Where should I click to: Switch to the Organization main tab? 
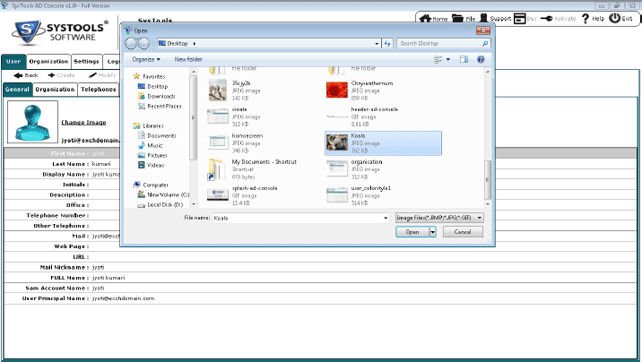[x=48, y=61]
